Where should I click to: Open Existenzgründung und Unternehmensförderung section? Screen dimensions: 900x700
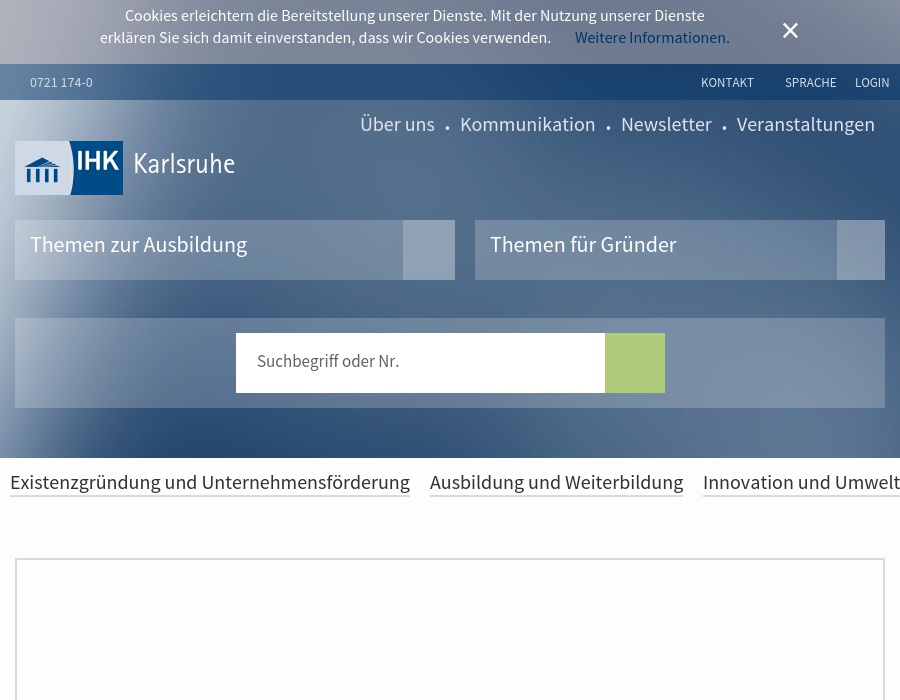210,482
